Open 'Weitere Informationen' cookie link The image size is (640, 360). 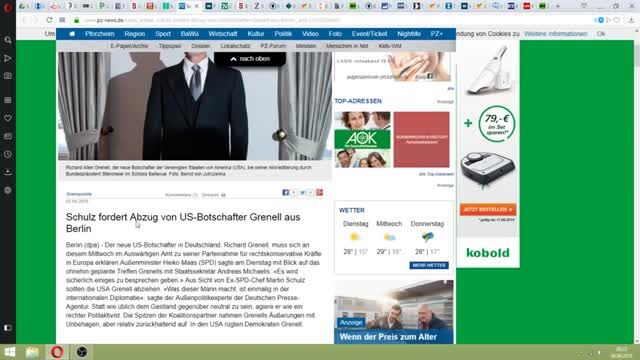tap(556, 34)
